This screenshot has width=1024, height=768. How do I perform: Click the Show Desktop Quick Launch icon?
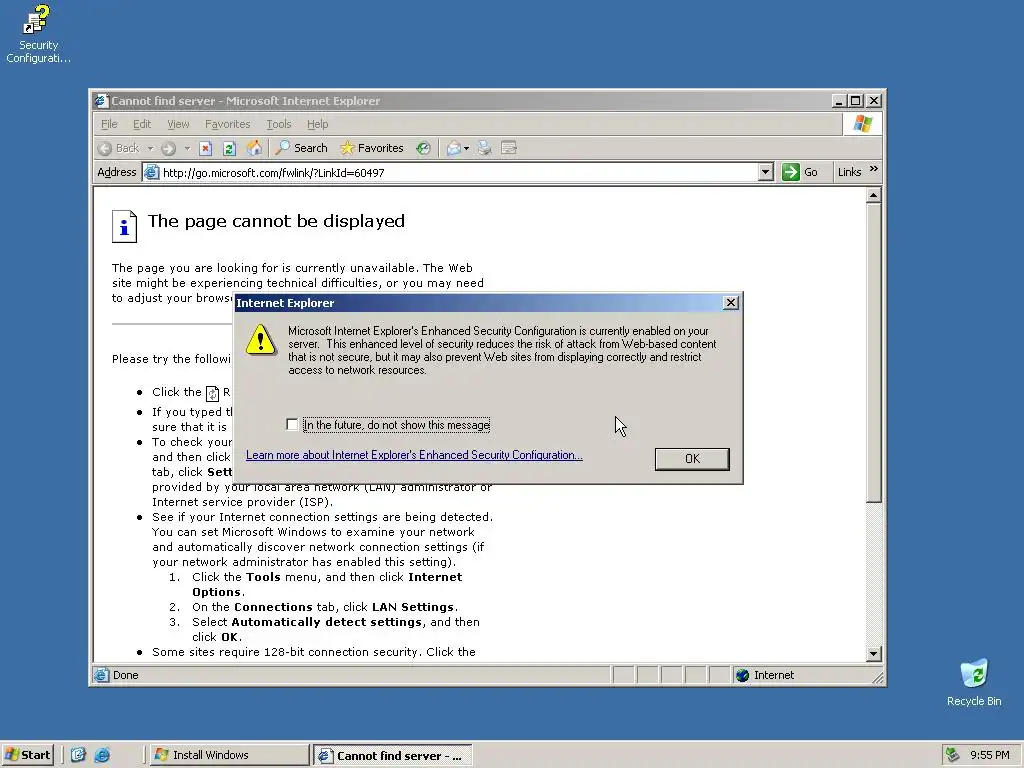pos(78,755)
